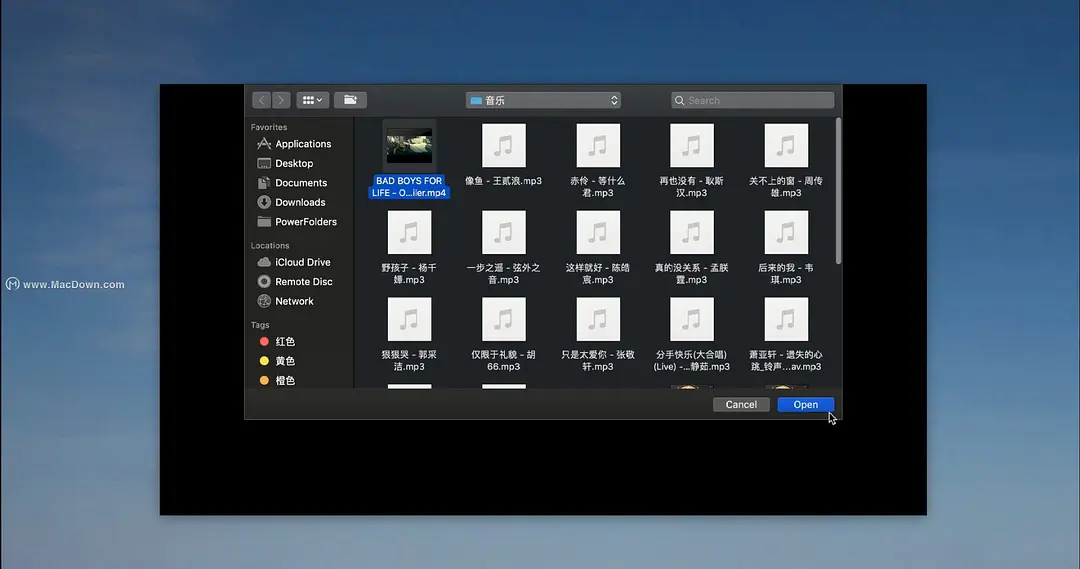Open iCloud Drive location
The height and width of the screenshot is (569, 1080).
click(x=294, y=262)
